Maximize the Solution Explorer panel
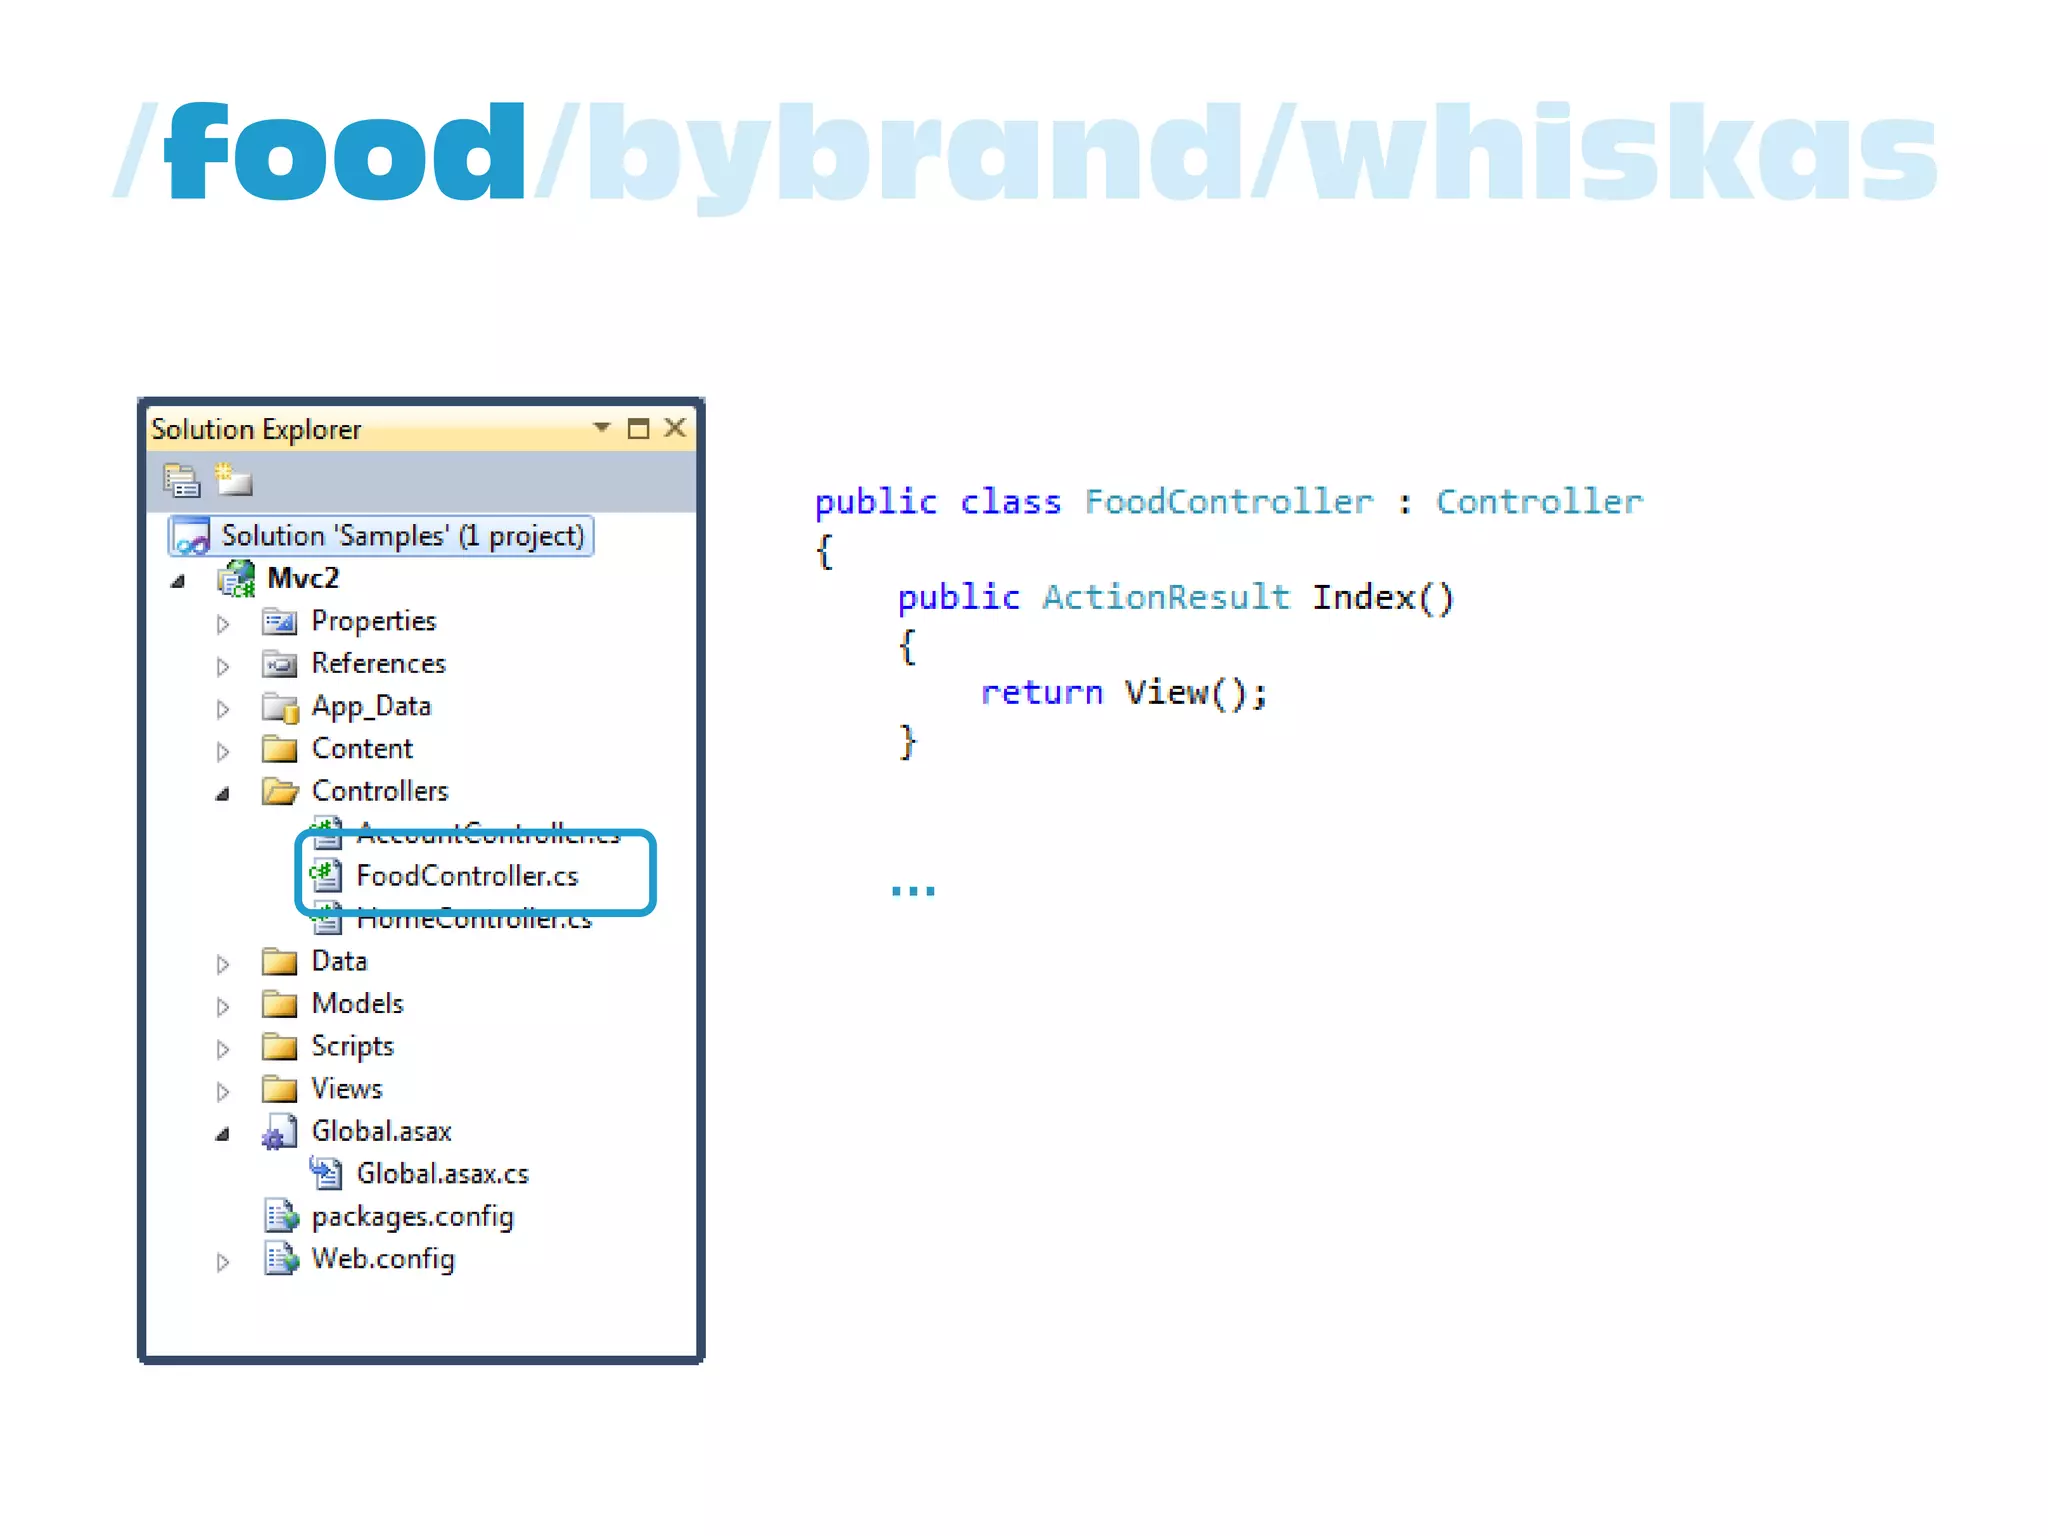2048x1536 pixels. (638, 429)
